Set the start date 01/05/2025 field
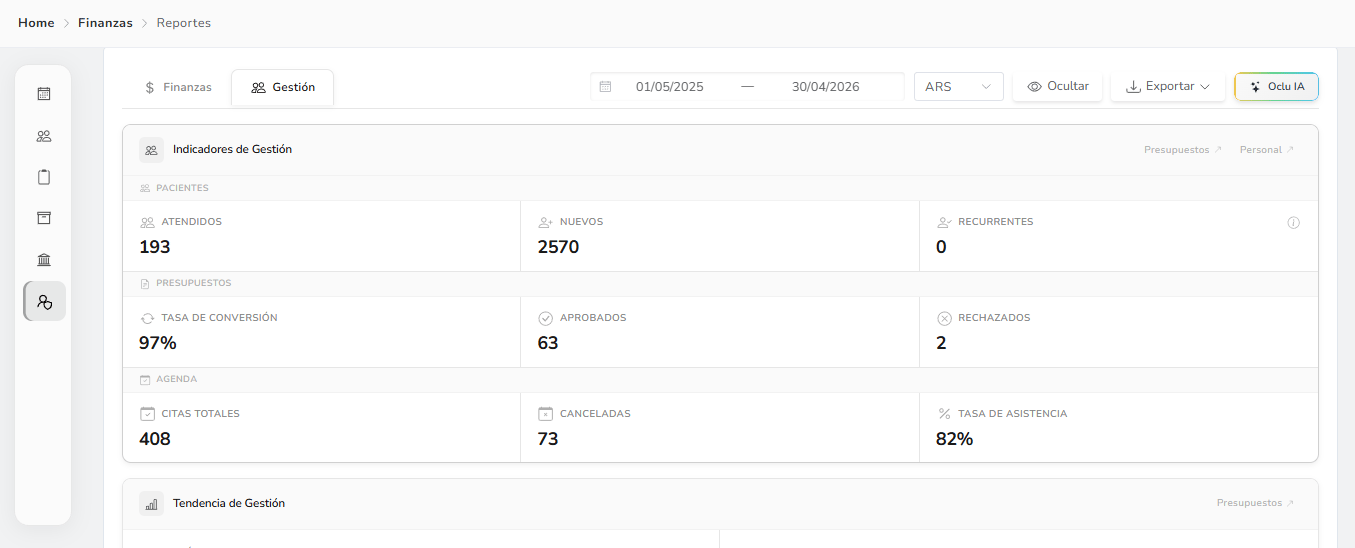This screenshot has height=548, width=1355. pyautogui.click(x=670, y=87)
